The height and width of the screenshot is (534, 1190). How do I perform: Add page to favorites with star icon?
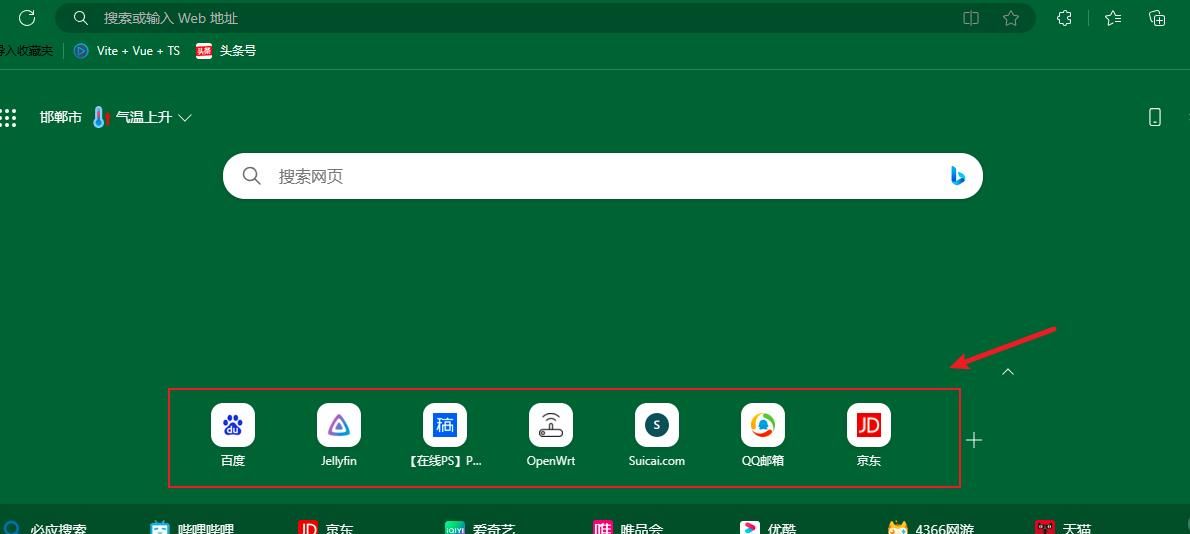pyautogui.click(x=1011, y=18)
